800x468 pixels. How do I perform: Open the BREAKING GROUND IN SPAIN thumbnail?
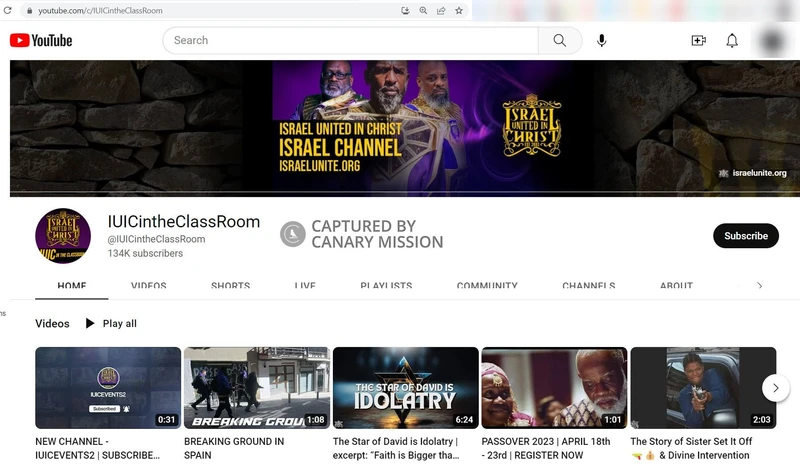257,388
